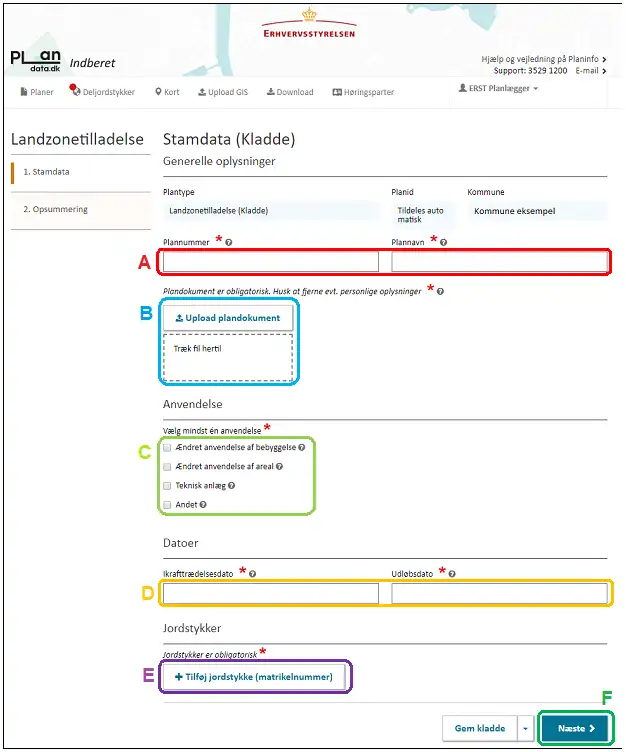Go to Høringsparter in navigation bar
This screenshot has height=752, width=626.
click(x=363, y=92)
